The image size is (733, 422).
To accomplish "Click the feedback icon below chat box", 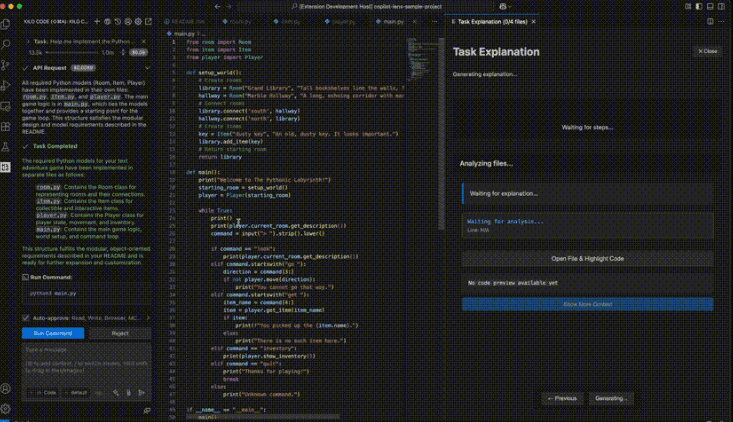I will [147, 410].
